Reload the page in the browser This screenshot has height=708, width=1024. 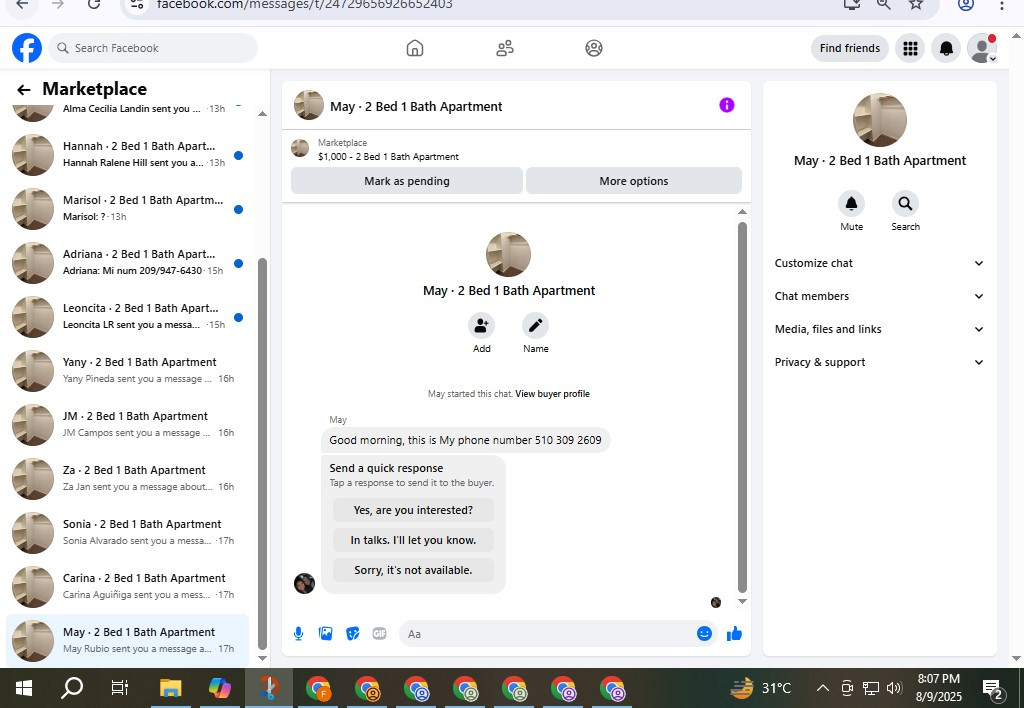coord(94,4)
